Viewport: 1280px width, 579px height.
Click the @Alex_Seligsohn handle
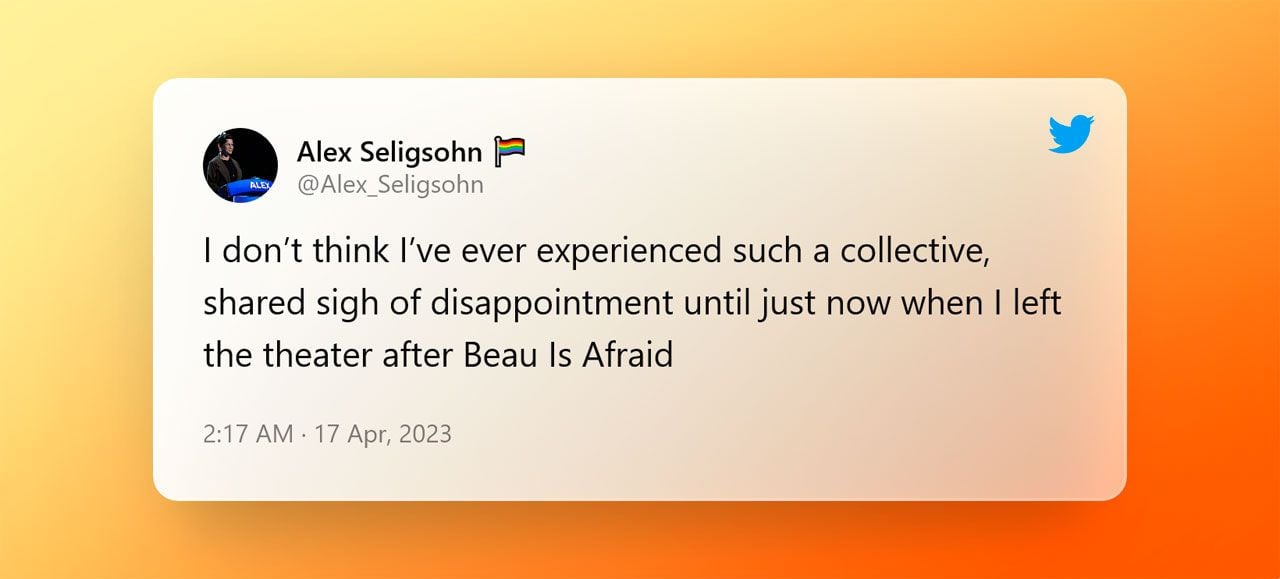[x=390, y=184]
